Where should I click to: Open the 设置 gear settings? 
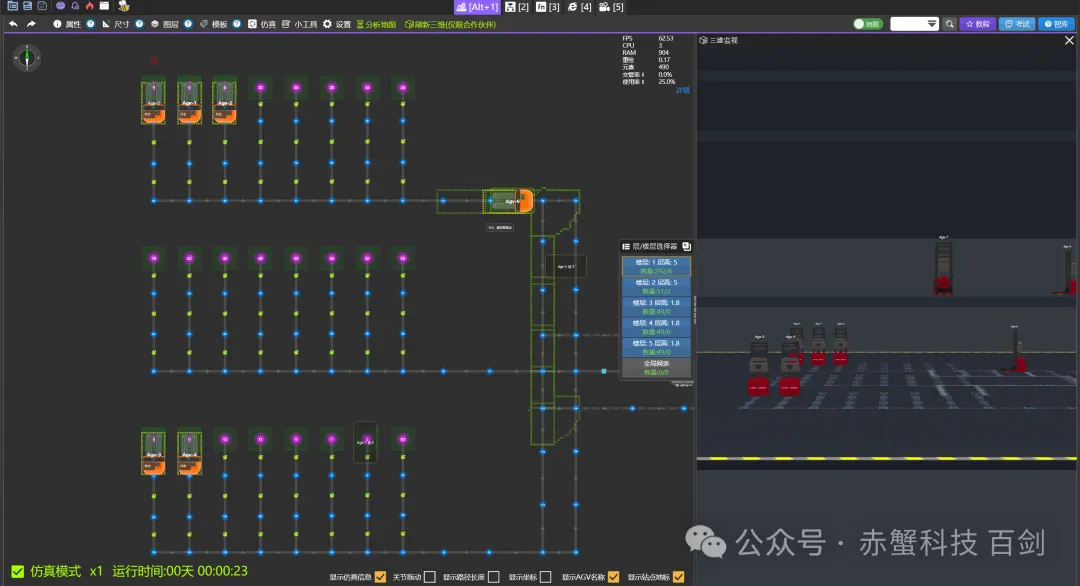click(336, 23)
